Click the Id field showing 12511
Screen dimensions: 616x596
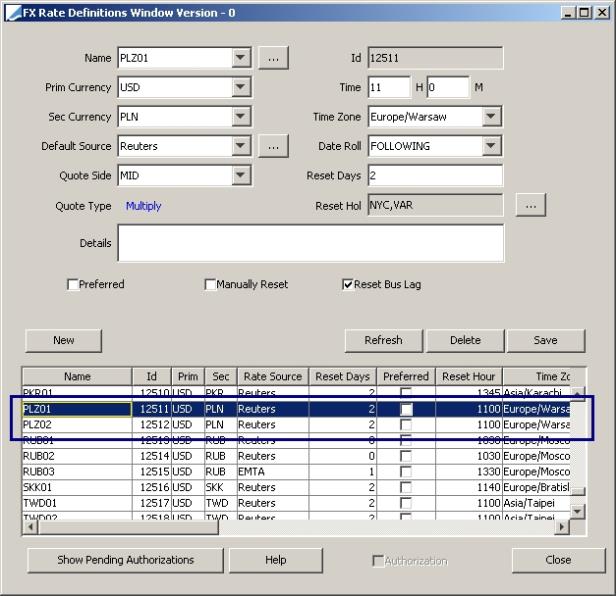pos(435,58)
